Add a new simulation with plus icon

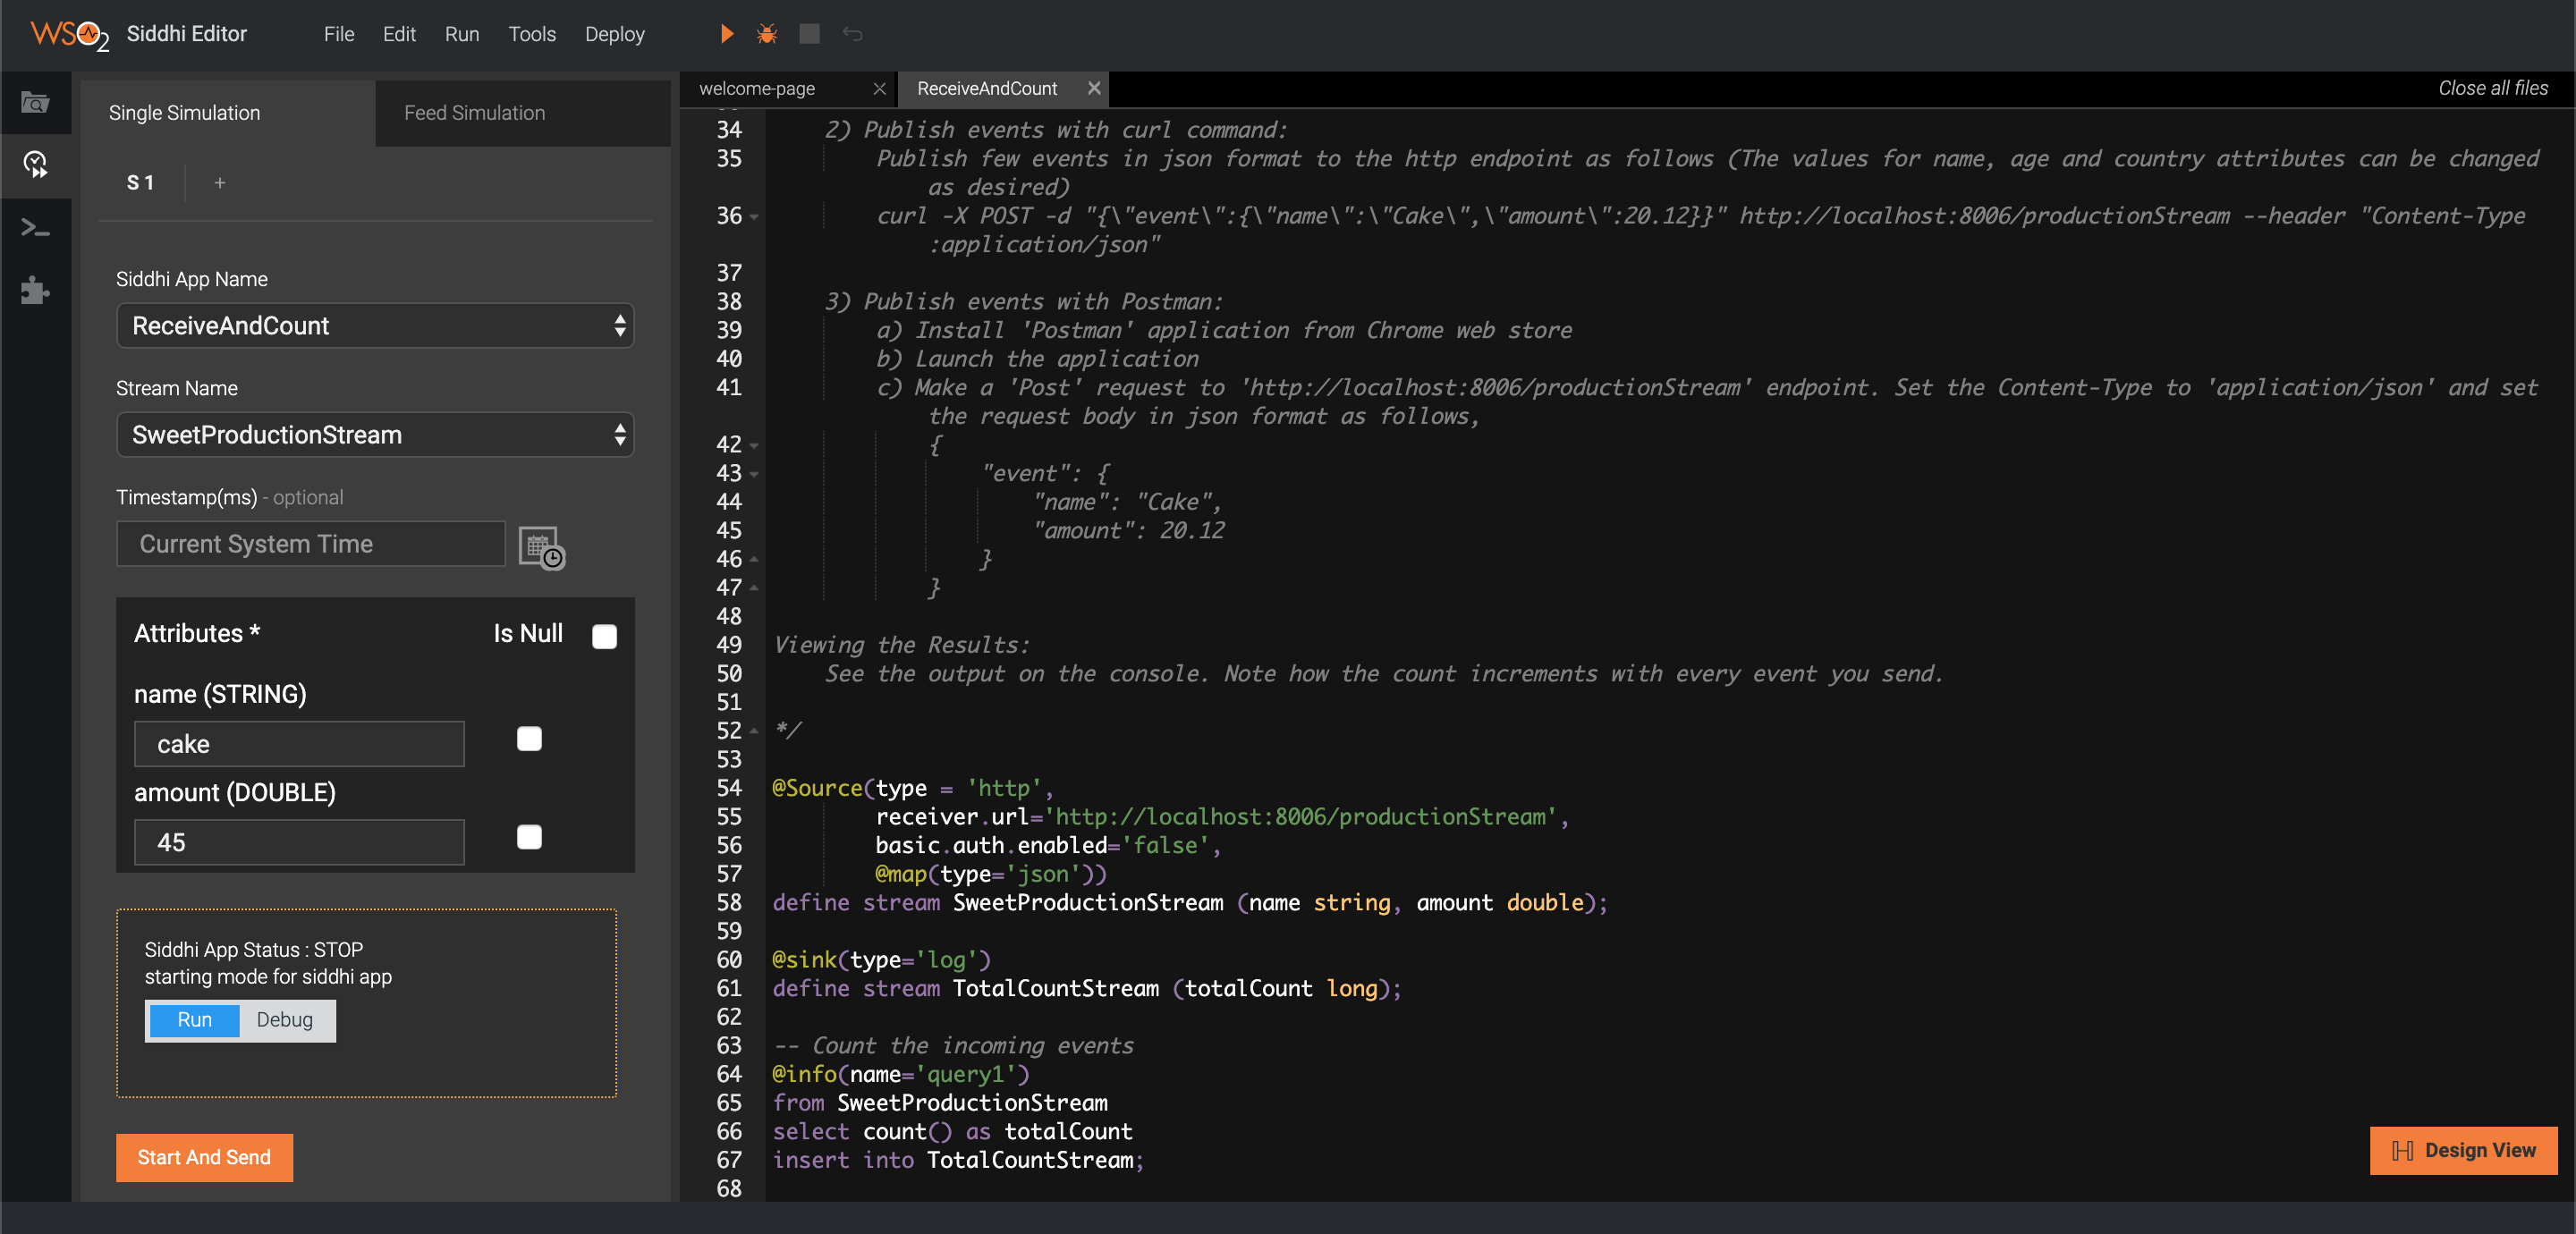point(220,183)
